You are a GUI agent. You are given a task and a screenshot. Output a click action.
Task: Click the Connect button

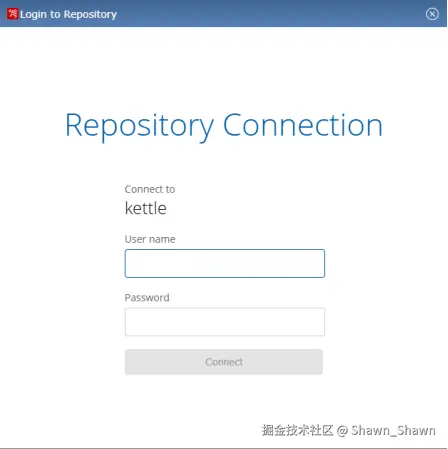pos(224,362)
